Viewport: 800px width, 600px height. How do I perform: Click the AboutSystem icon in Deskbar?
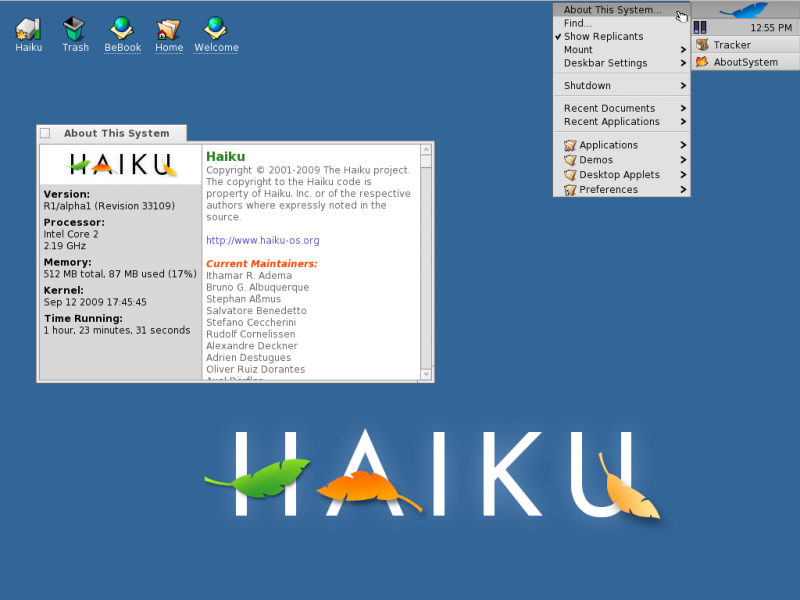point(703,62)
